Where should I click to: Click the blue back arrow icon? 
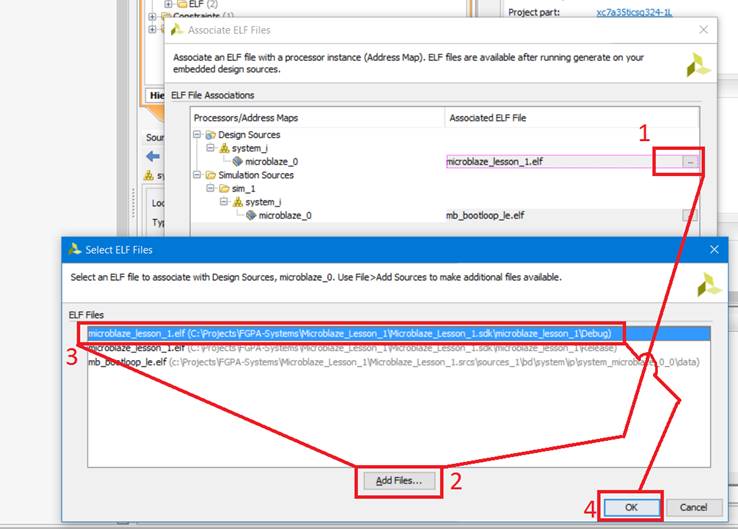pos(153,156)
